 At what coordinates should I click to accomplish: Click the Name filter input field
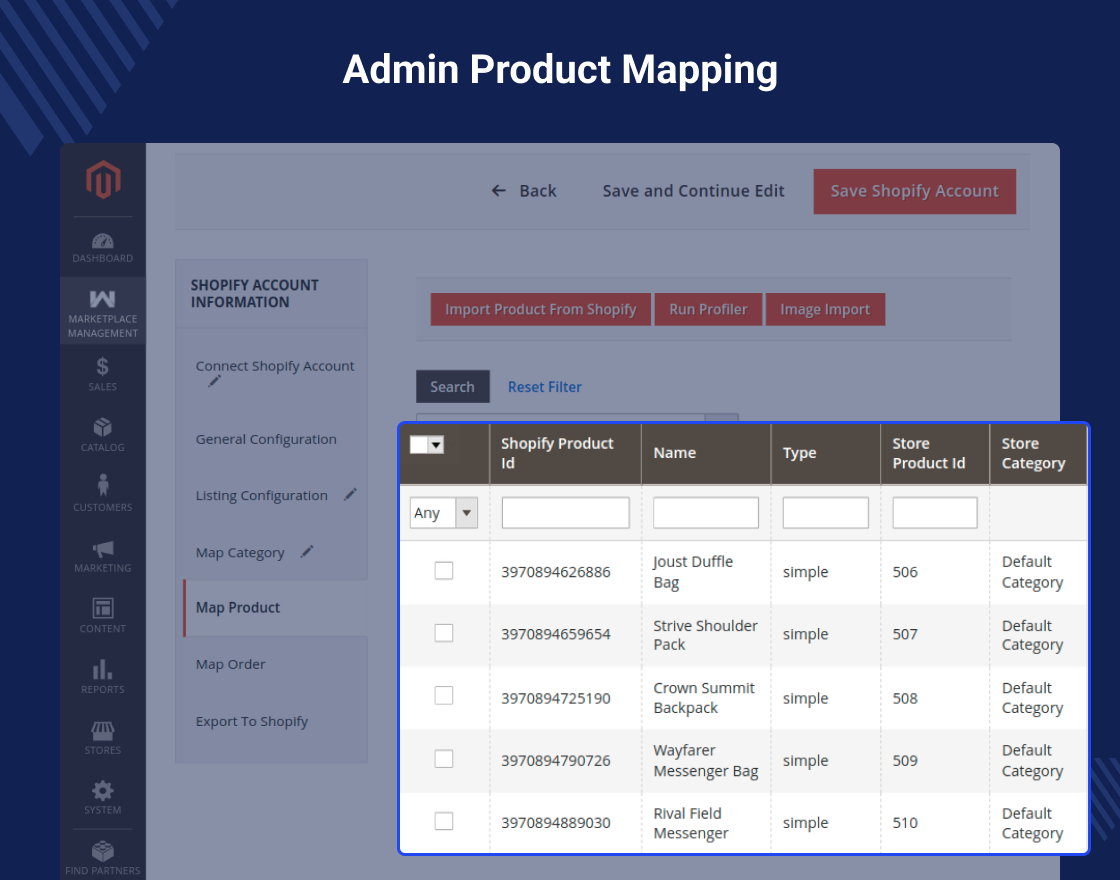(706, 513)
